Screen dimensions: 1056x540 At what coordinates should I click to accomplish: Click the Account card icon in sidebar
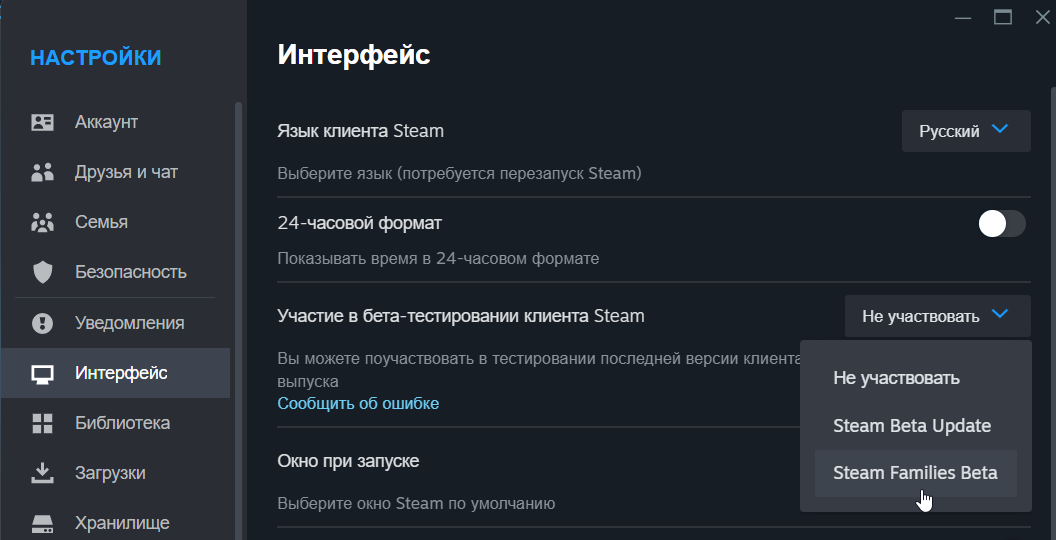click(42, 123)
